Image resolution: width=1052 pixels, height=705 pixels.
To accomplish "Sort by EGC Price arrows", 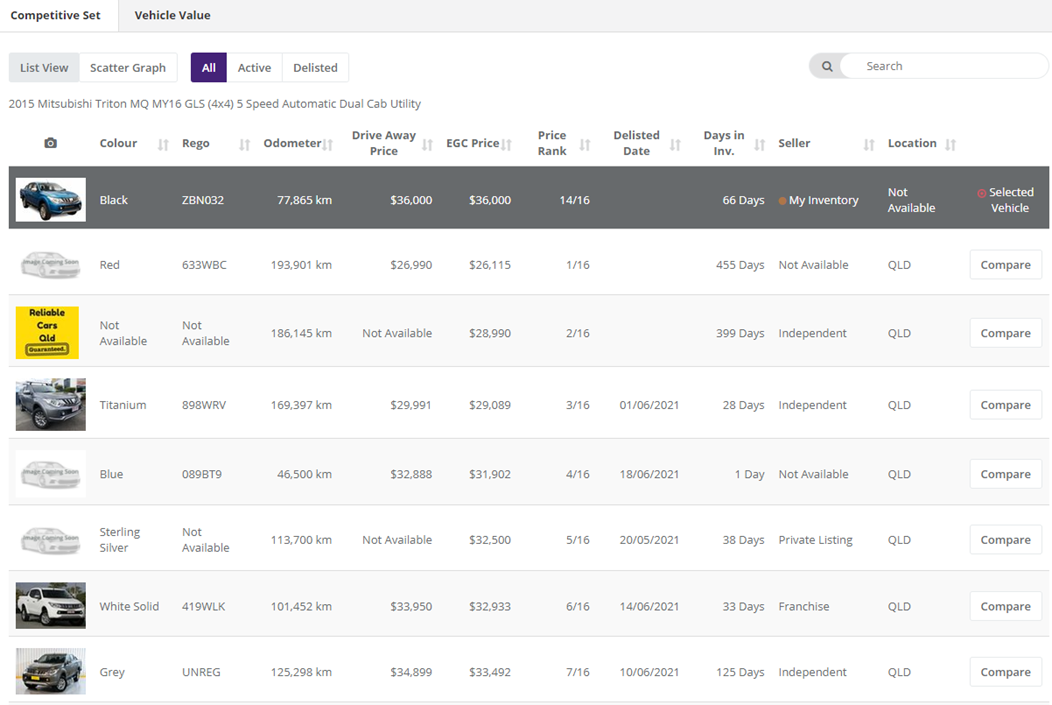I will pyautogui.click(x=507, y=144).
